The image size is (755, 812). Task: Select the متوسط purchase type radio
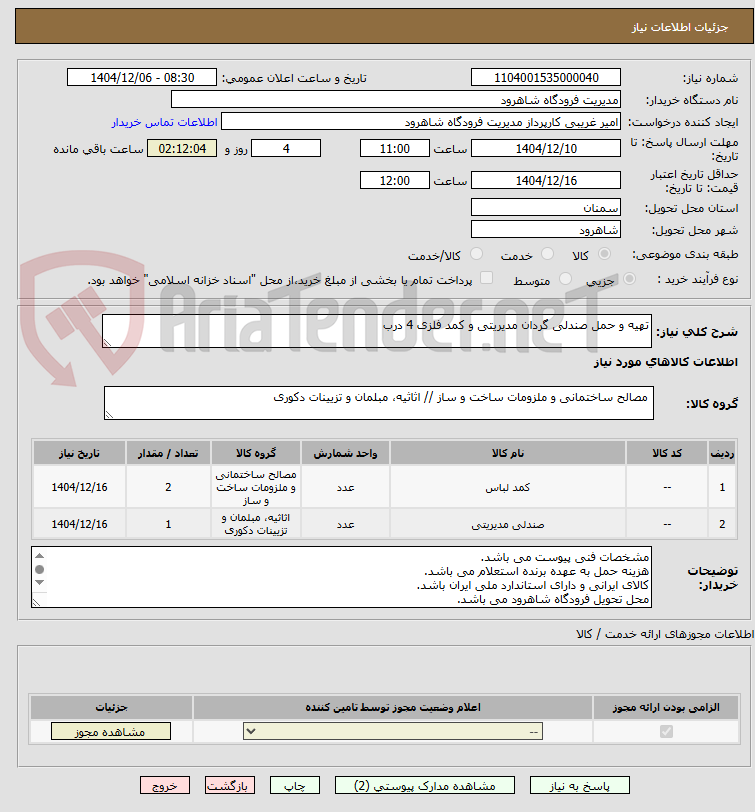(x=565, y=279)
